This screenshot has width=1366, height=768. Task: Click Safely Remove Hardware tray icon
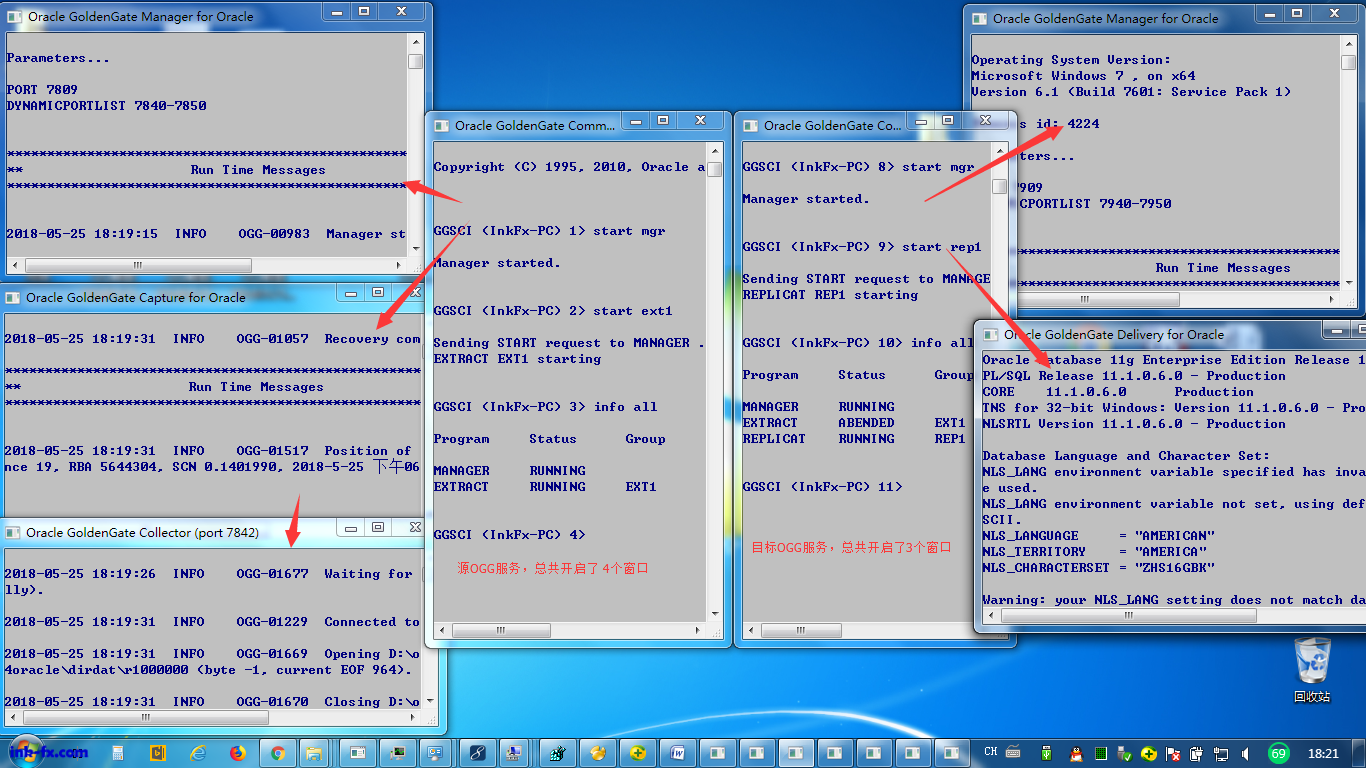(x=1124, y=753)
